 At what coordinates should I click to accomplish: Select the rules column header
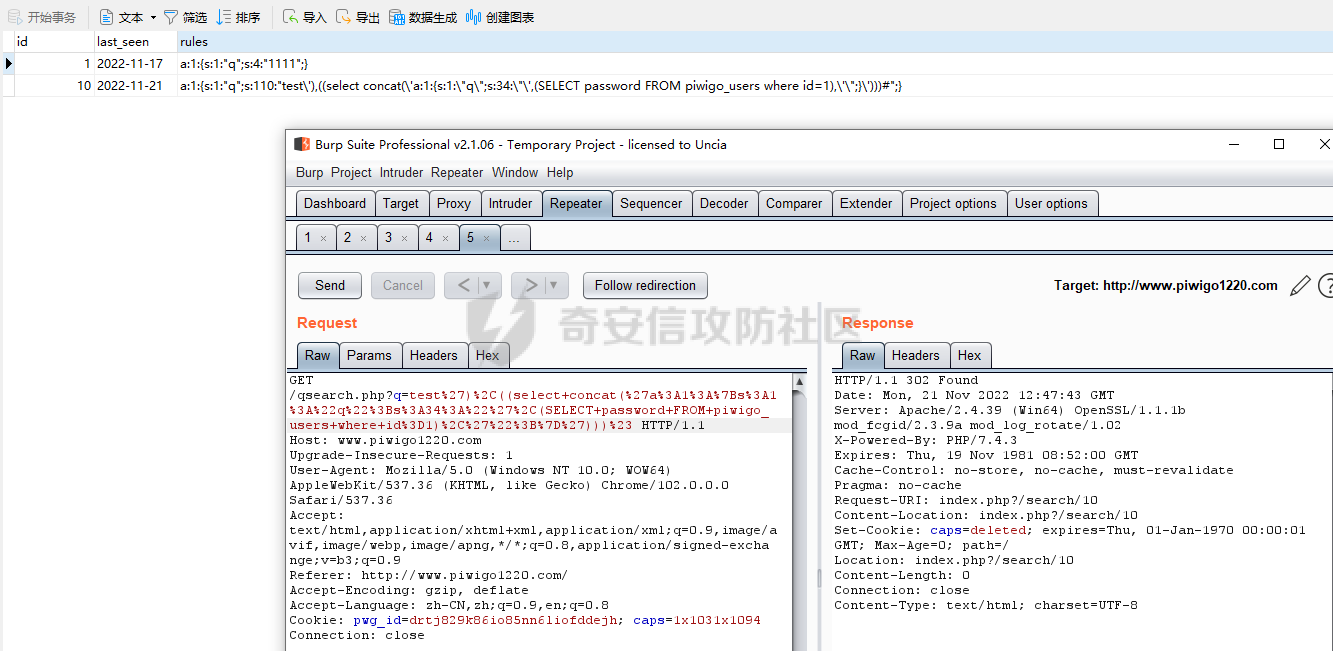[x=754, y=42]
